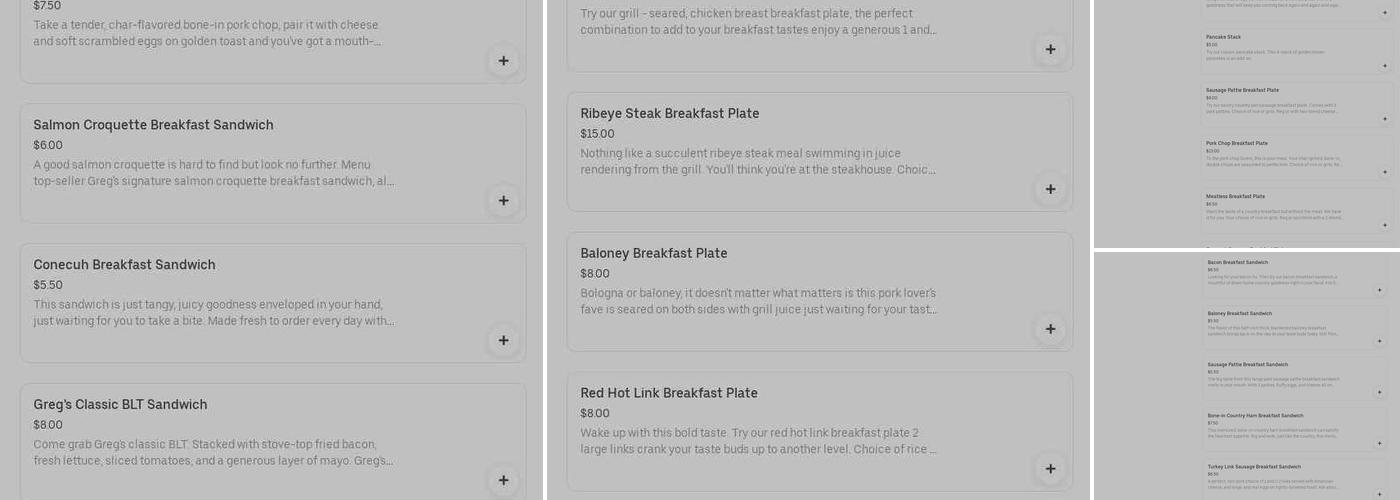Viewport: 1400px width, 500px height.
Task: Add Red Hot Link Breakfast Plate
Action: point(1050,470)
